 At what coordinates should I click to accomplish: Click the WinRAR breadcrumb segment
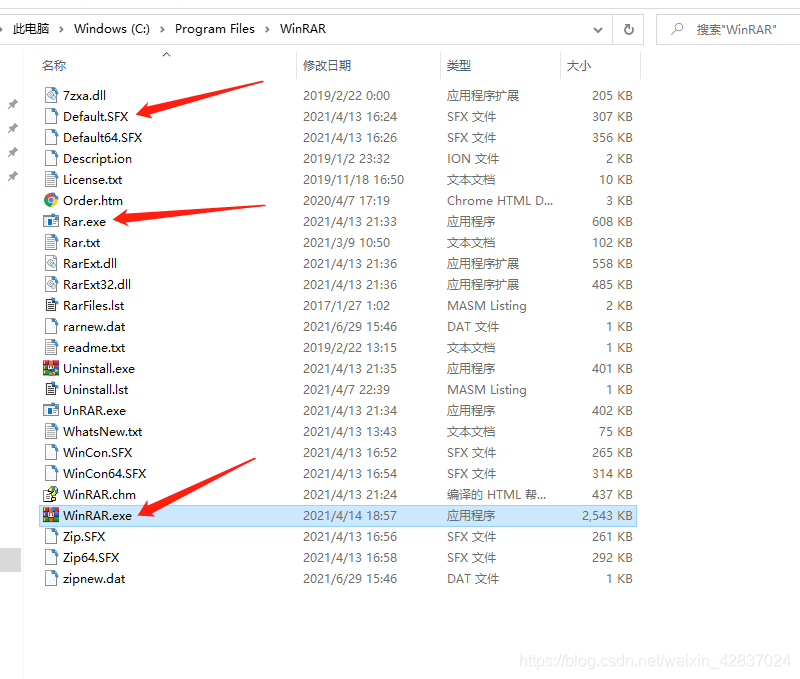point(303,29)
